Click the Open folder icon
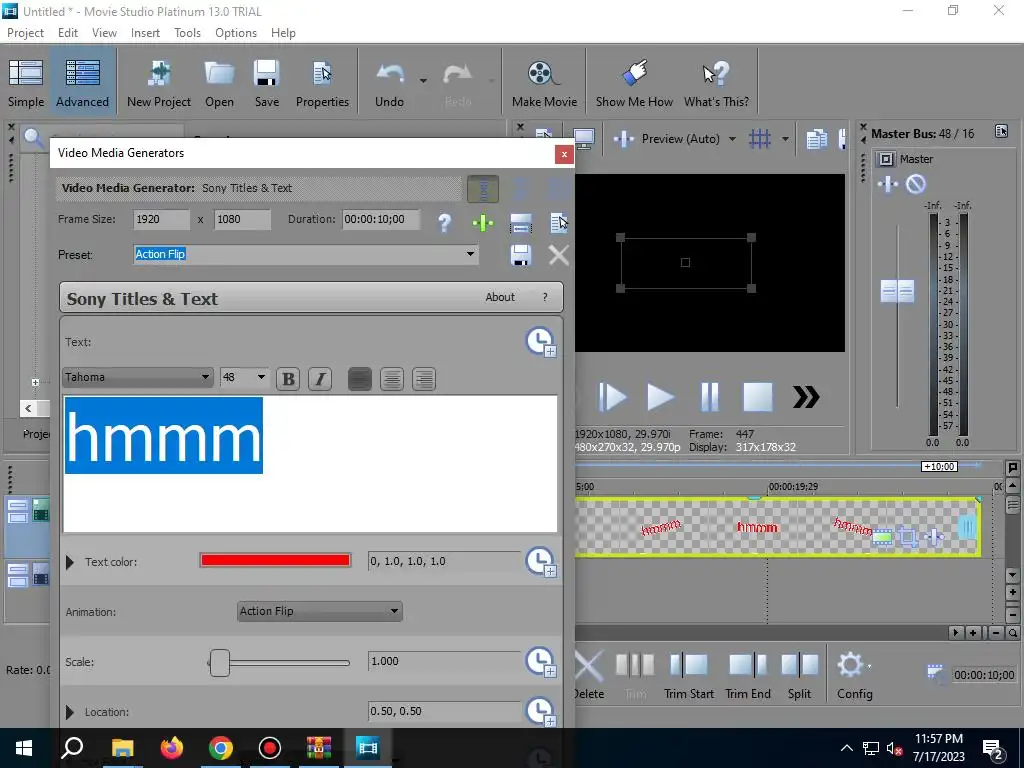The image size is (1024, 768). pyautogui.click(x=219, y=84)
